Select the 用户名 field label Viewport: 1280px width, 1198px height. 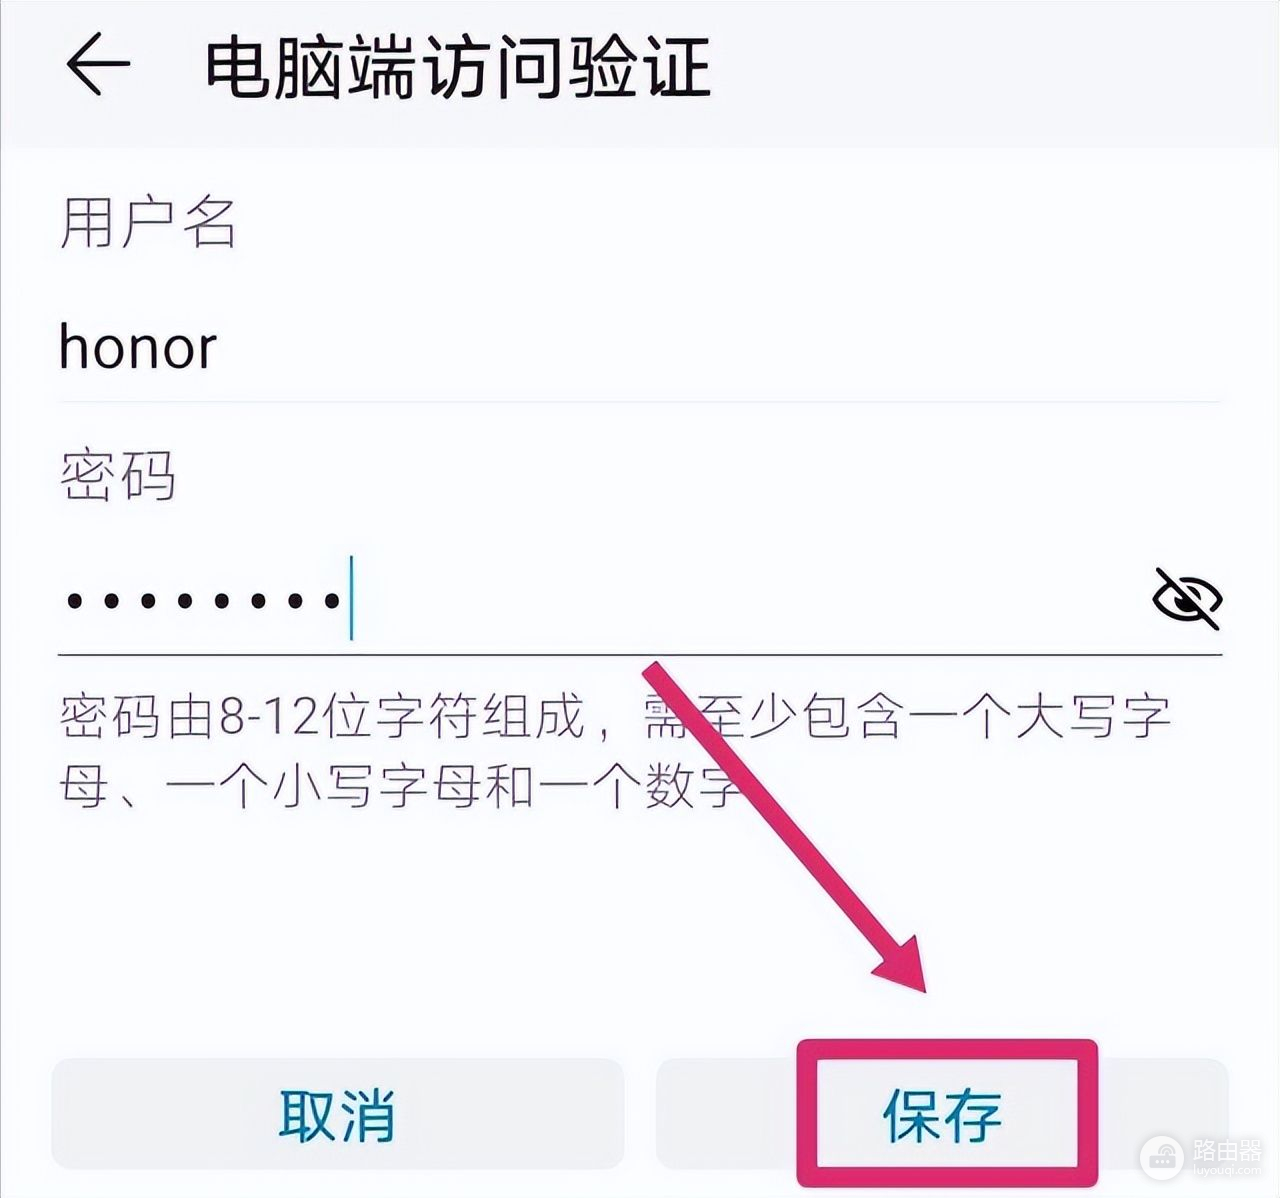pos(147,222)
